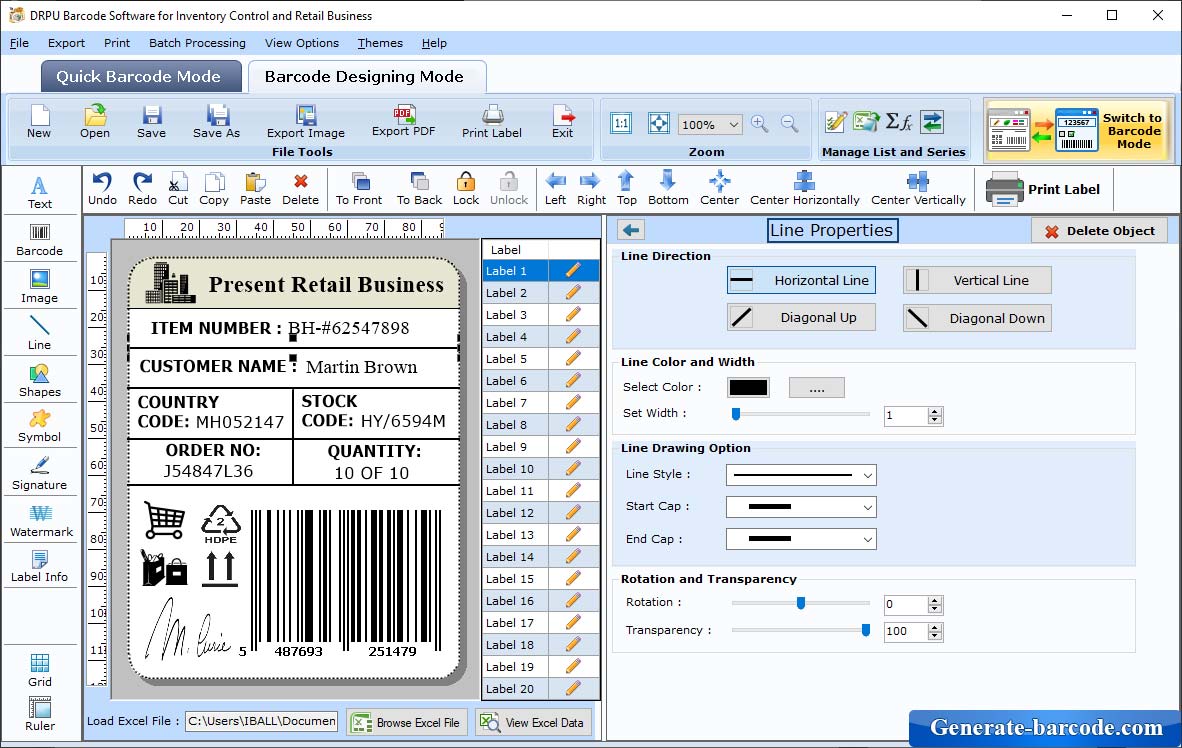Open the 100% zoom dropdown
The height and width of the screenshot is (748, 1182).
click(x=710, y=124)
